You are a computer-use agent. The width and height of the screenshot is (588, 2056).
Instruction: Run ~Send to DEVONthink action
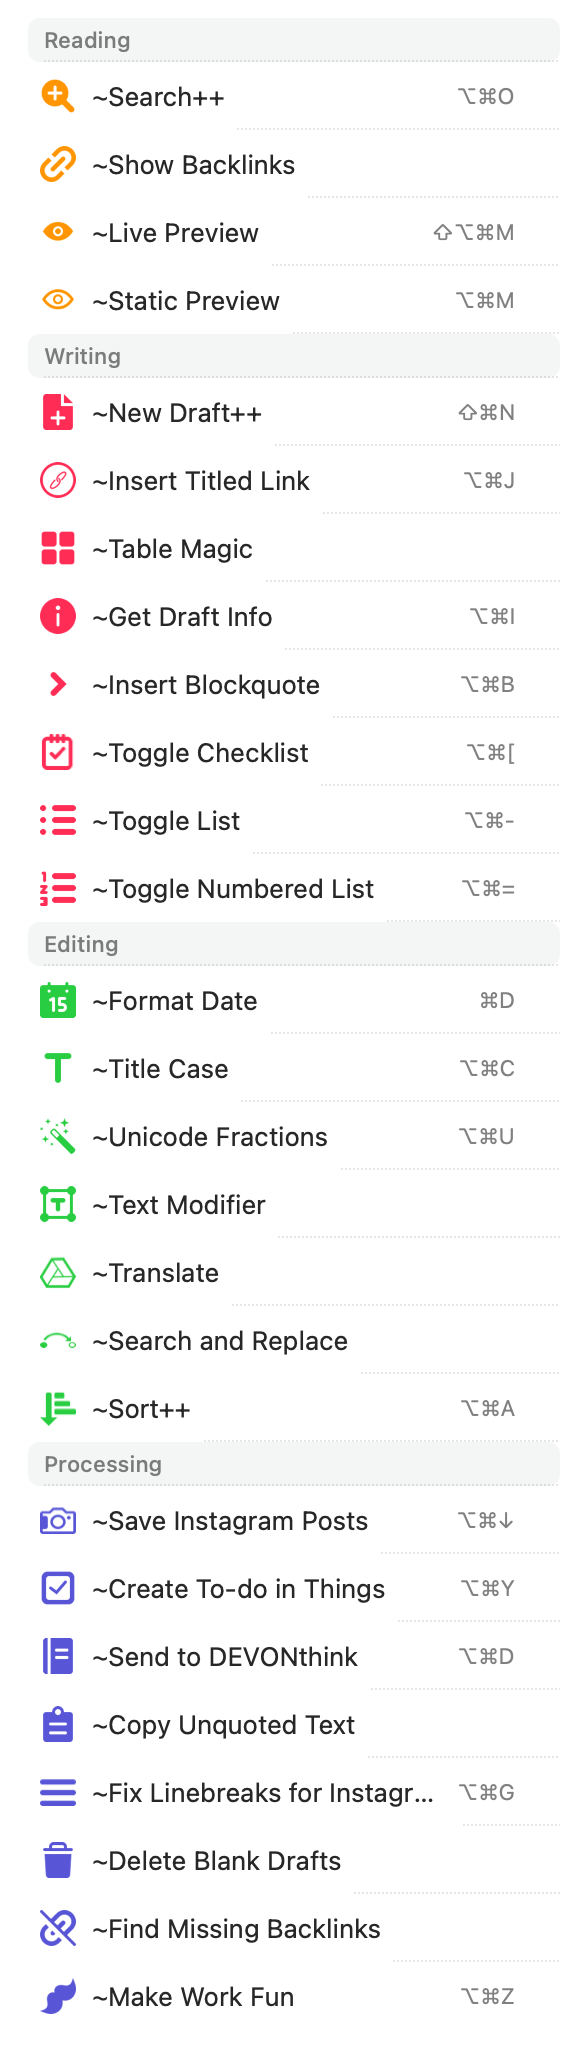pos(294,1657)
